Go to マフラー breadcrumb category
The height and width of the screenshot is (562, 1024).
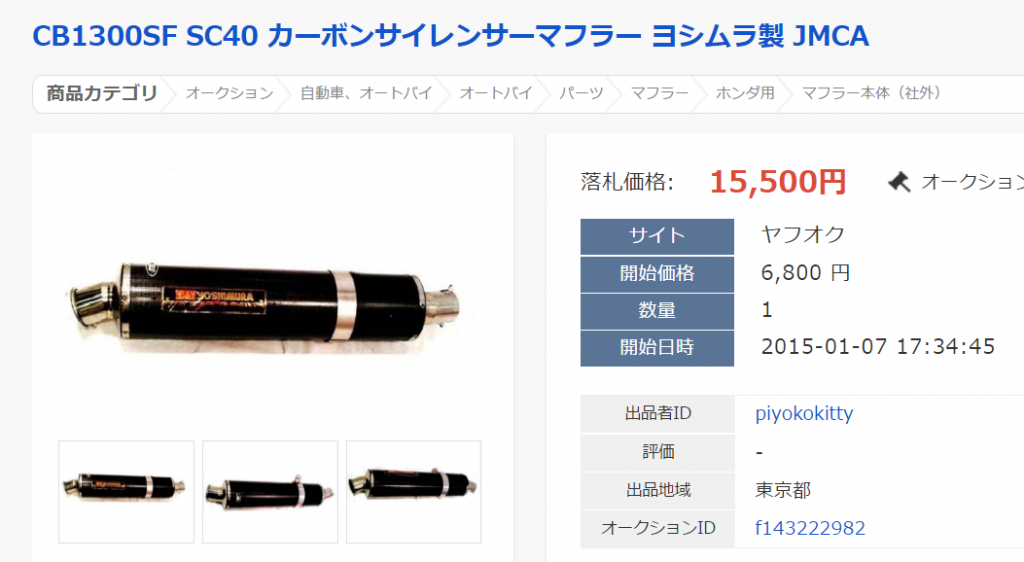click(660, 93)
